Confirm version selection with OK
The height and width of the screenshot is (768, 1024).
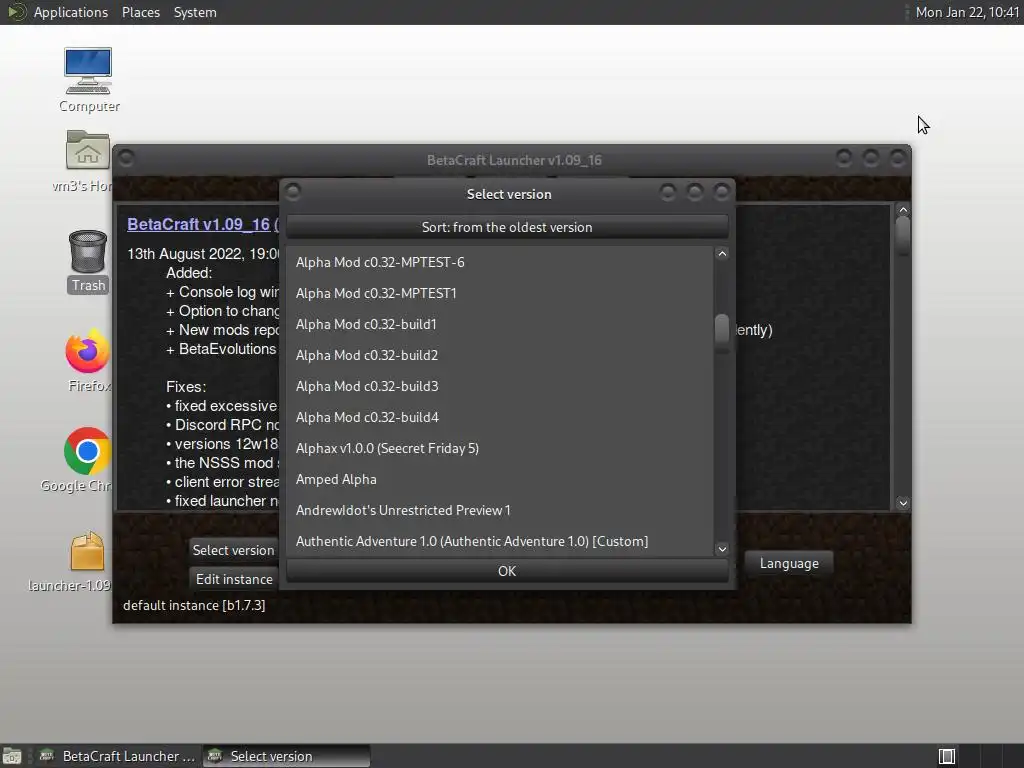pos(507,571)
